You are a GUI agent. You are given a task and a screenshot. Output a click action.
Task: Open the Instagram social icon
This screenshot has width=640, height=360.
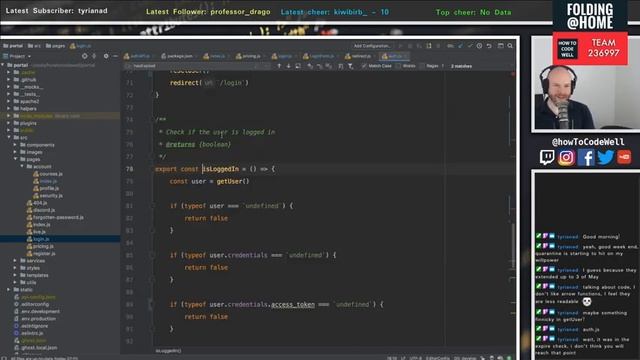point(566,157)
